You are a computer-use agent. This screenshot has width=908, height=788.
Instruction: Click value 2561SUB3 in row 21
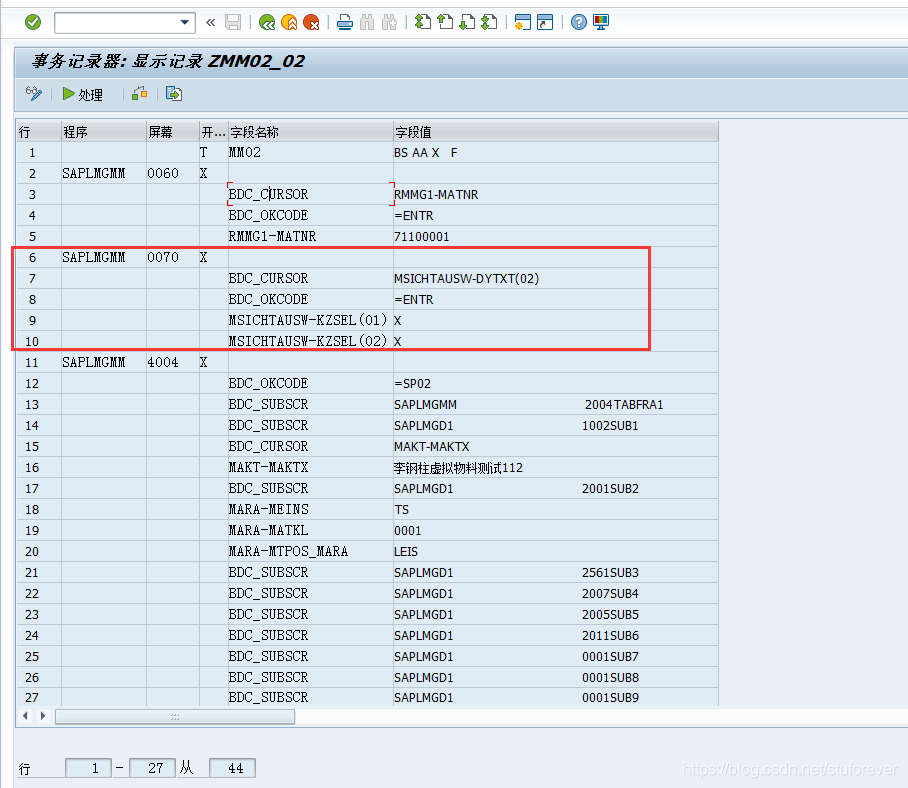[610, 573]
